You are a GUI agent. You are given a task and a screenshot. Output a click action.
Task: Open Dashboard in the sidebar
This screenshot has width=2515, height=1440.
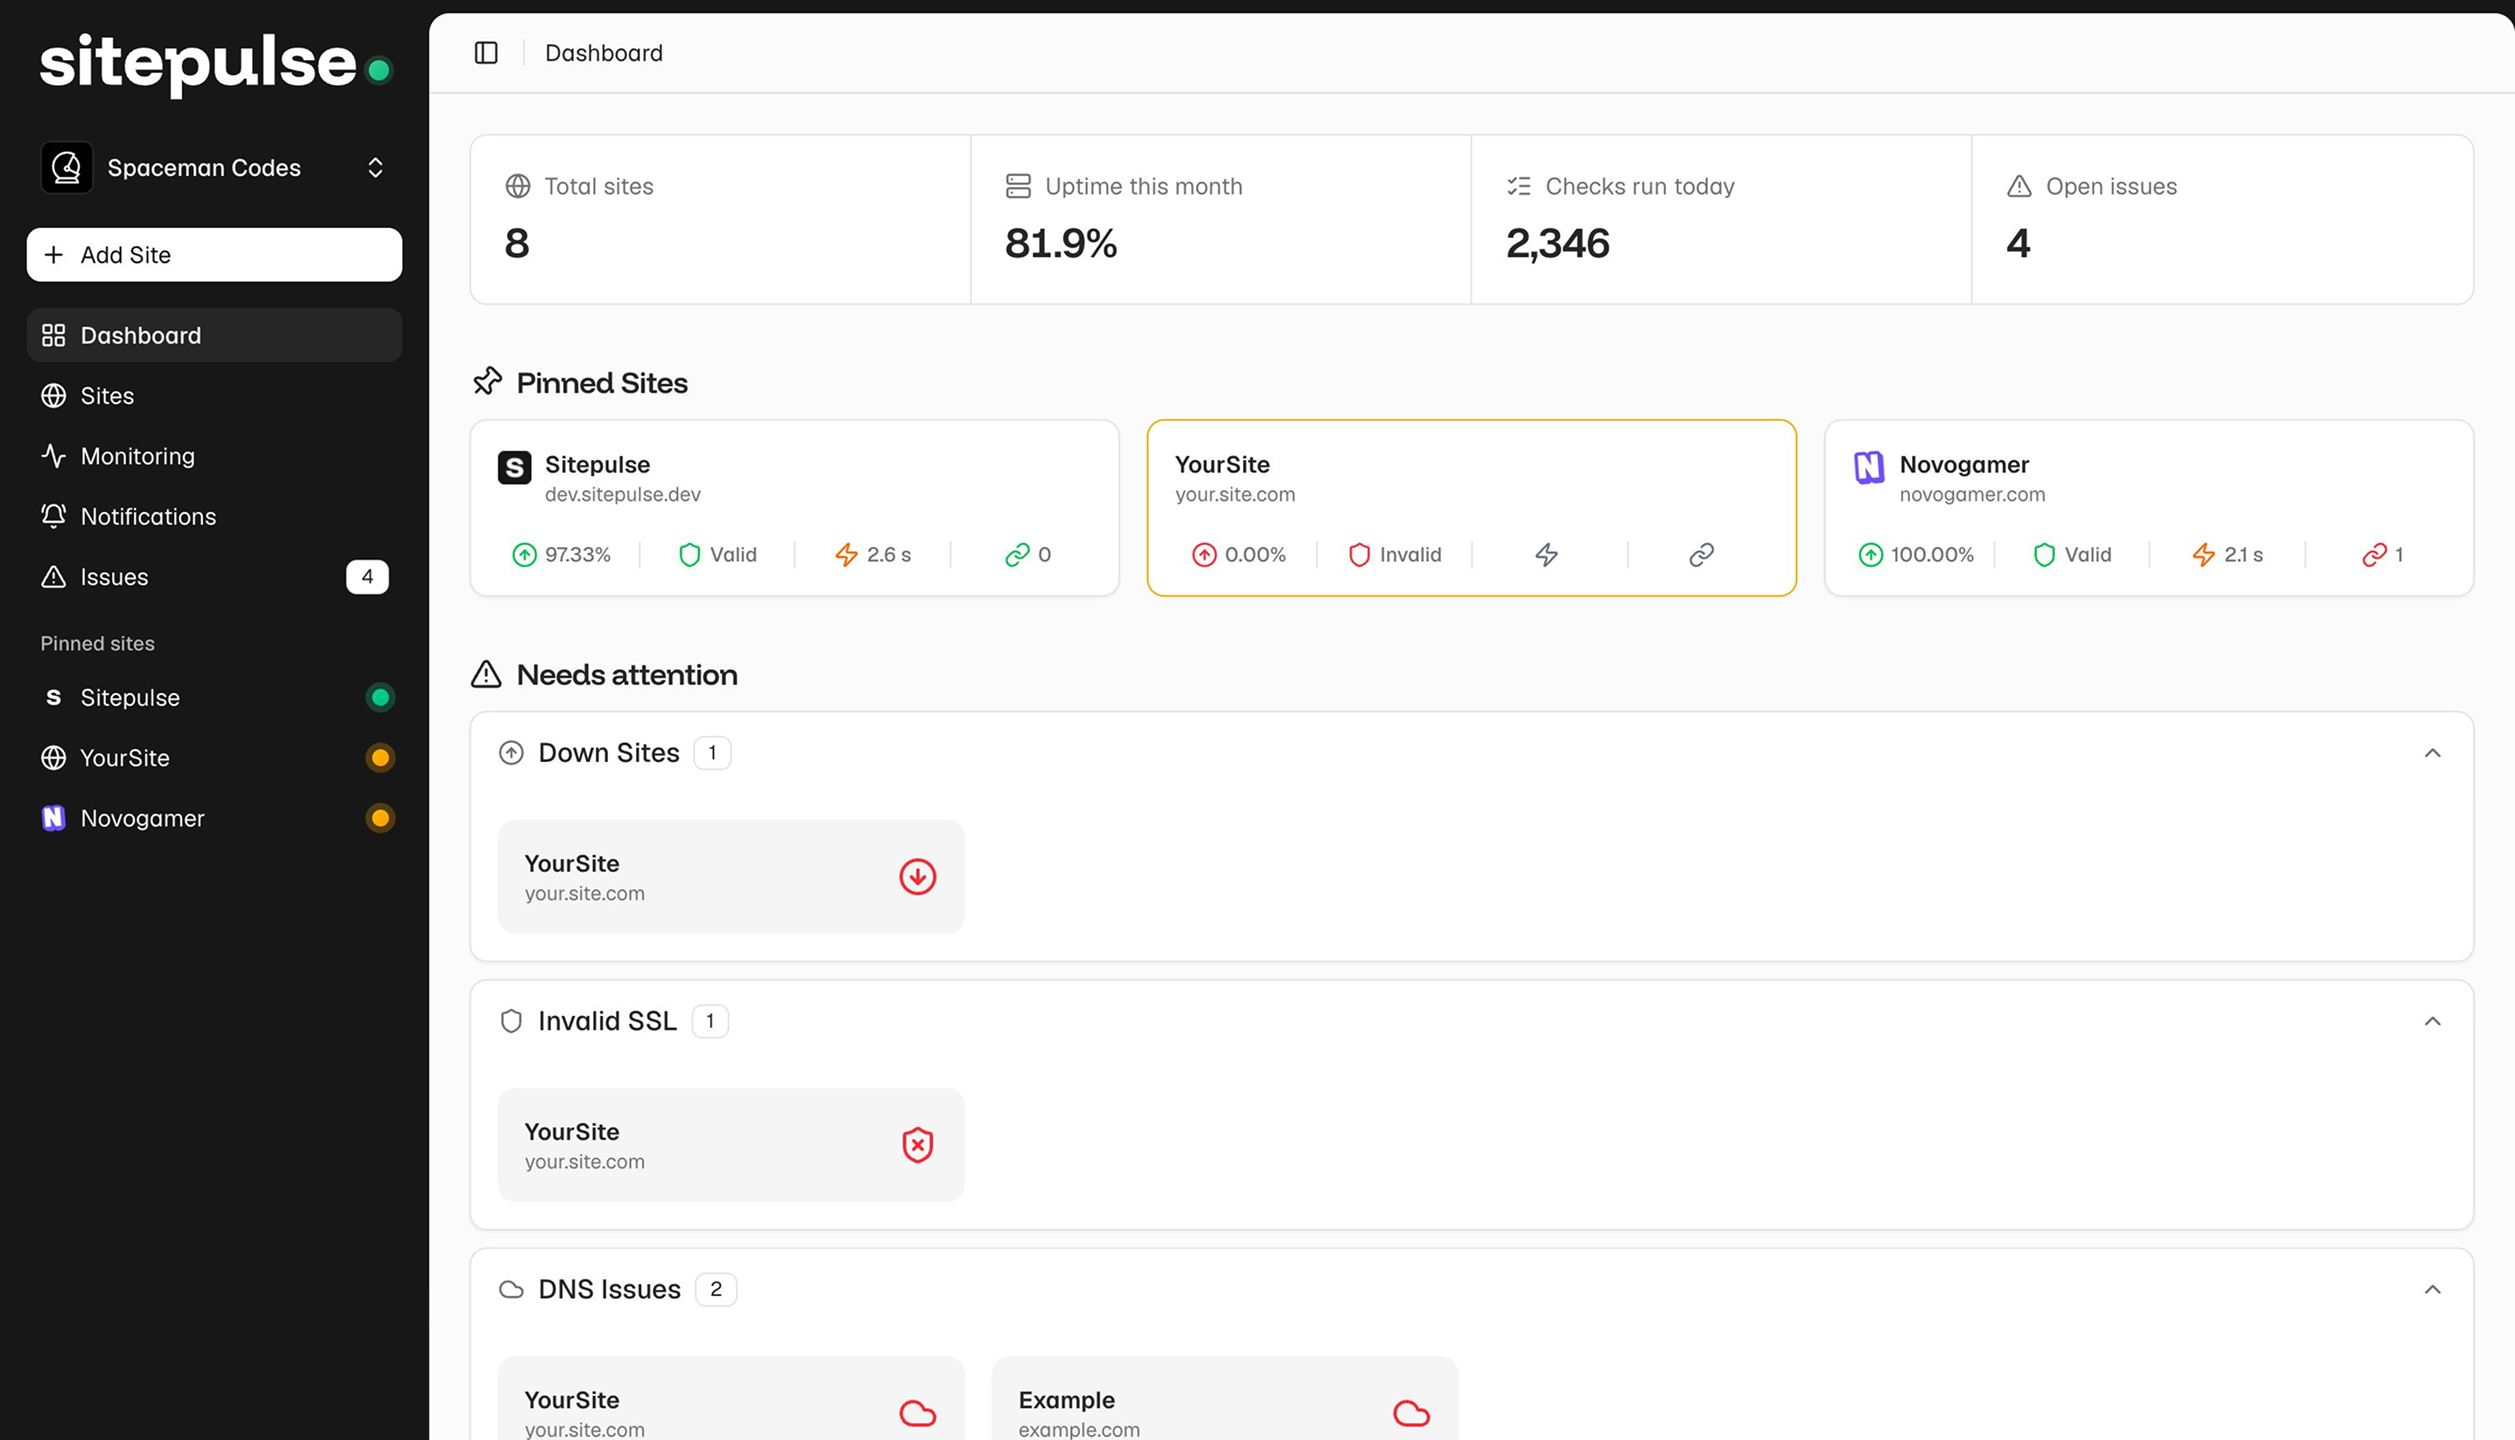(214, 335)
